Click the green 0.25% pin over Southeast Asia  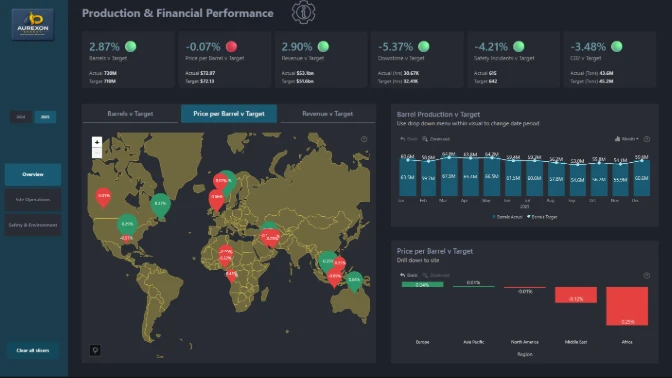pos(327,261)
